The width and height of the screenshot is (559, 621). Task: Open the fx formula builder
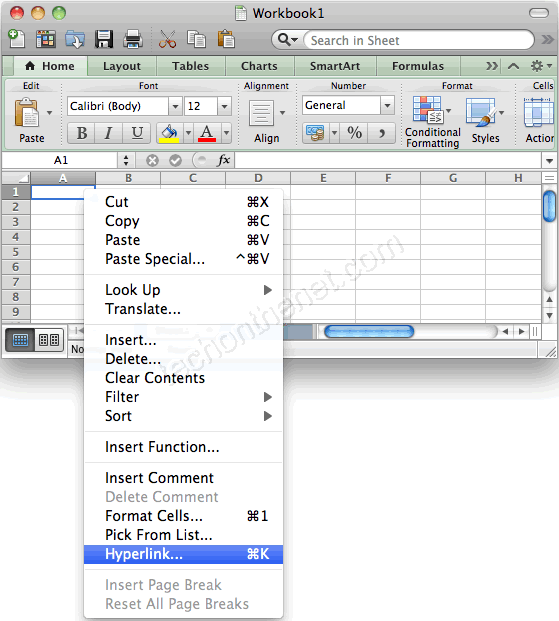click(x=224, y=160)
